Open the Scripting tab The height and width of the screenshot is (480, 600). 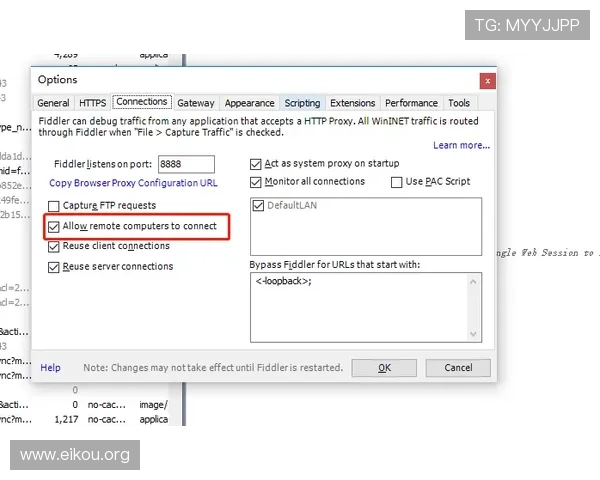302,103
